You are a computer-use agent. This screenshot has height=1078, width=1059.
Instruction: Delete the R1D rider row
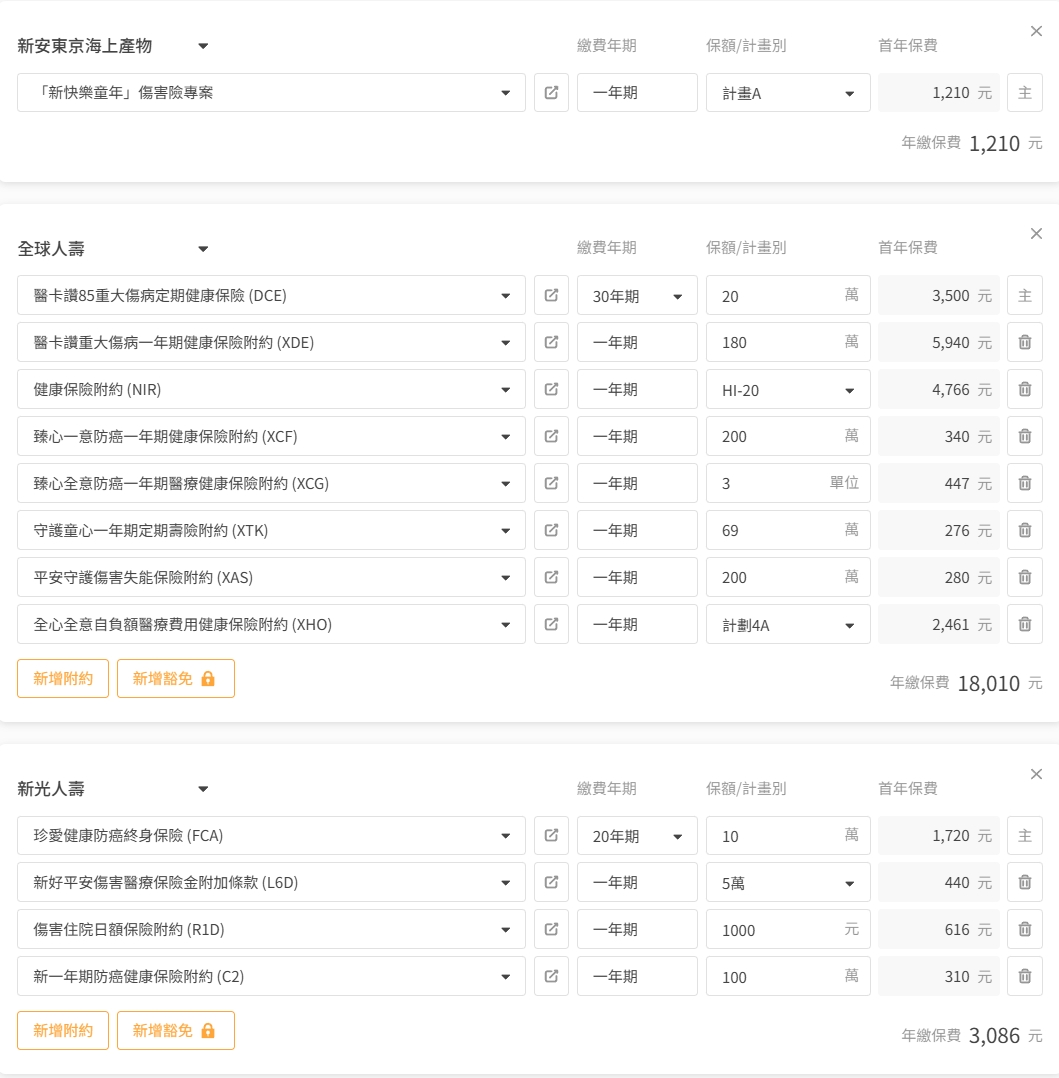(x=1025, y=930)
